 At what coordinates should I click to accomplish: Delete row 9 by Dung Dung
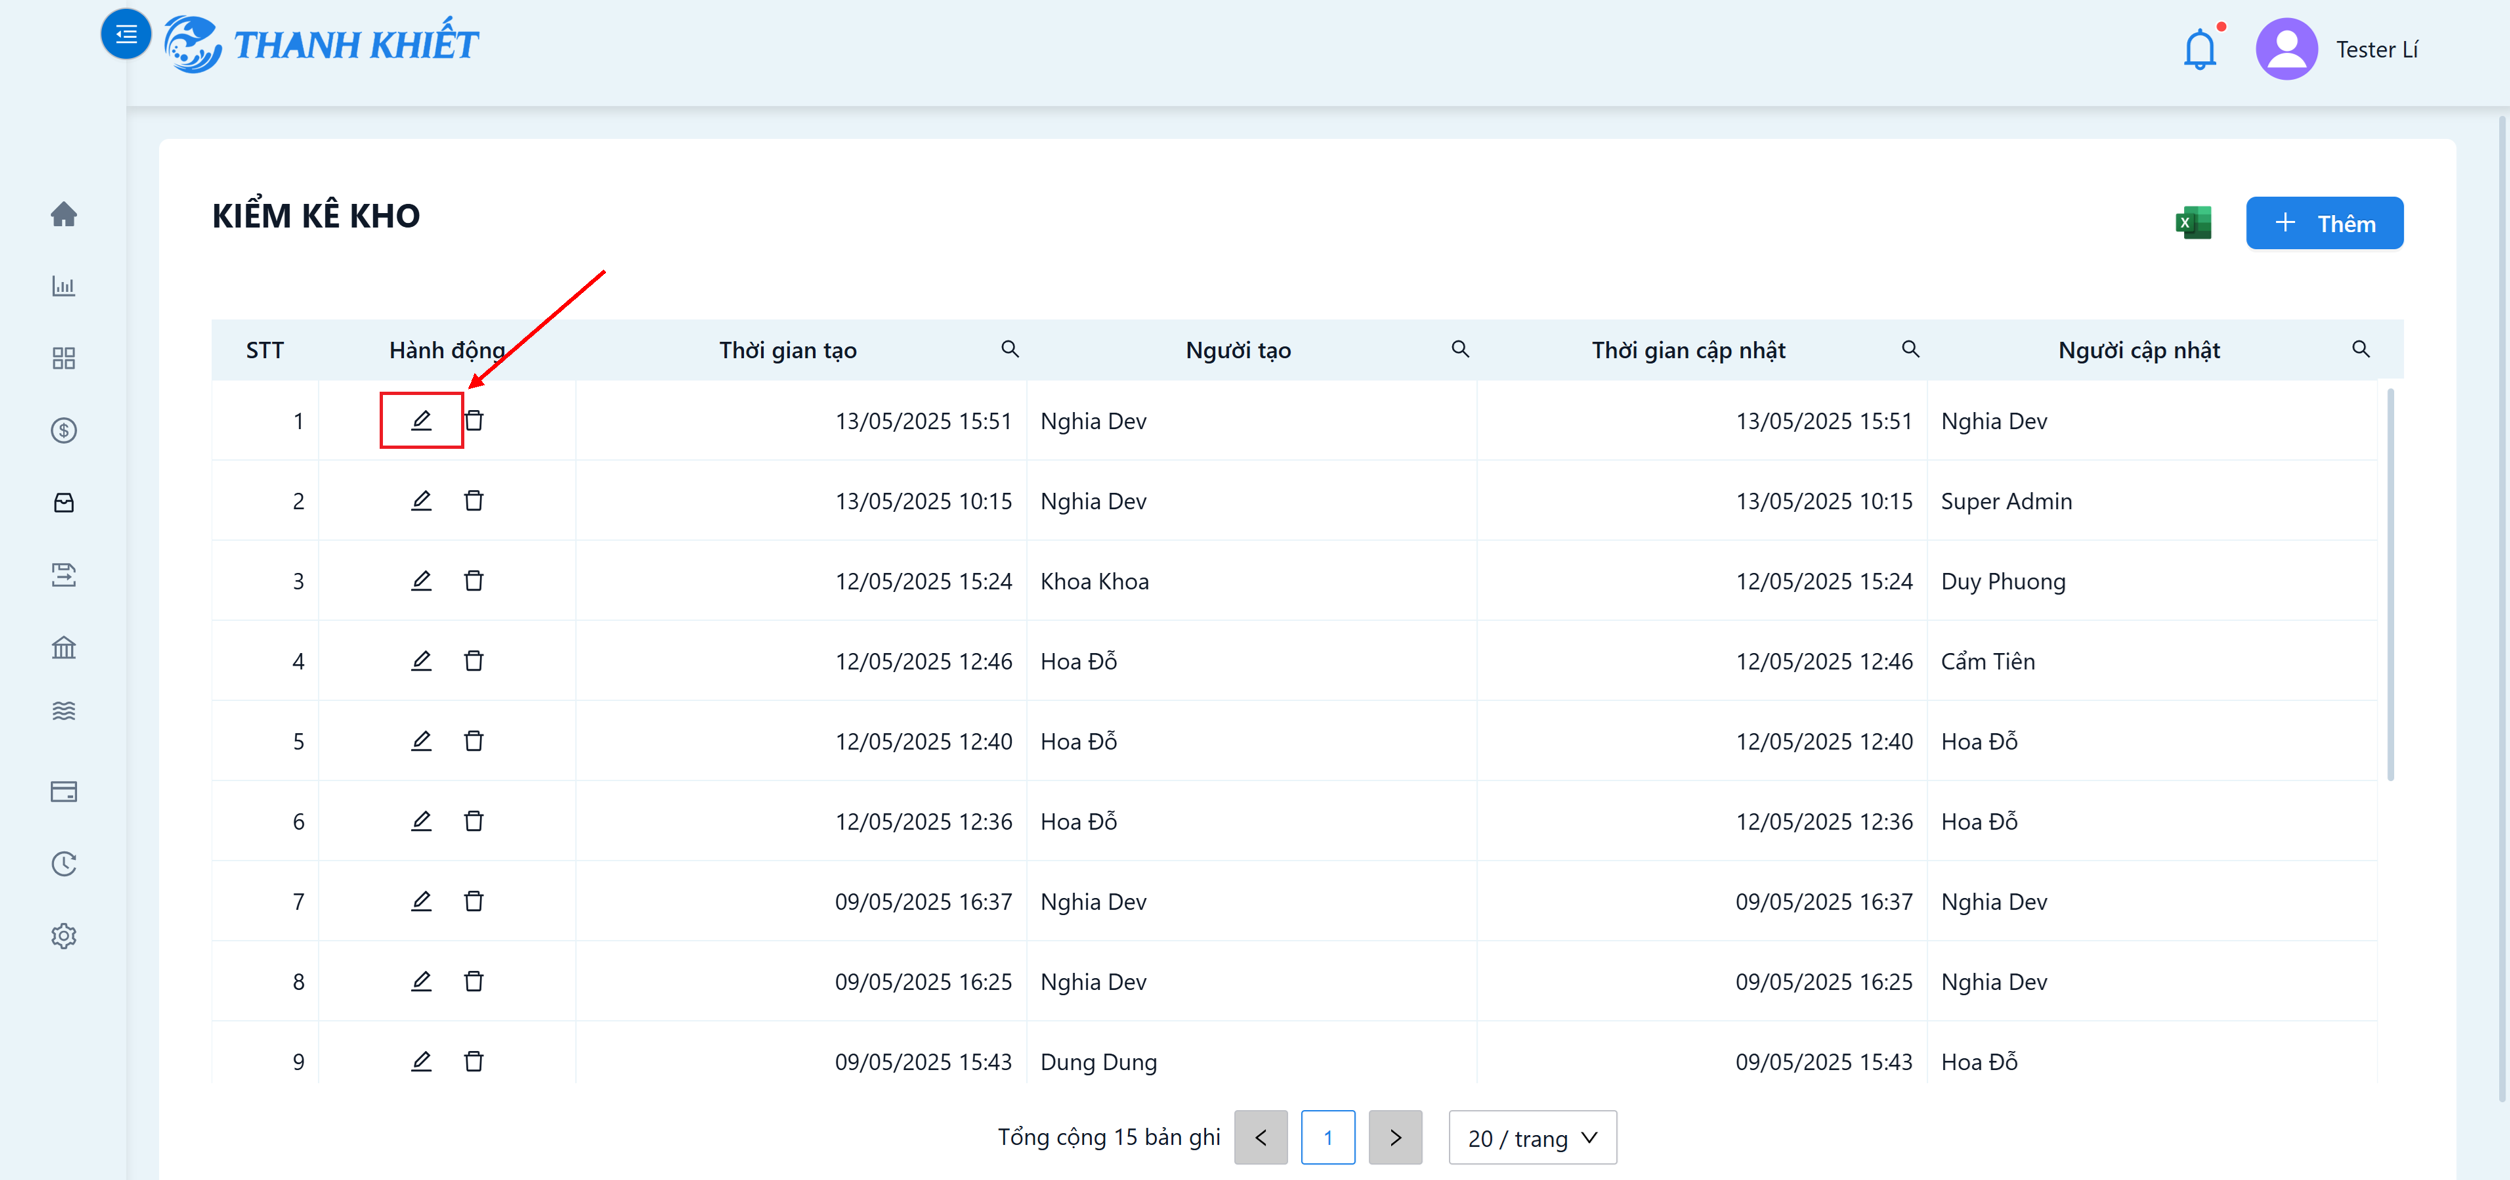[474, 1060]
